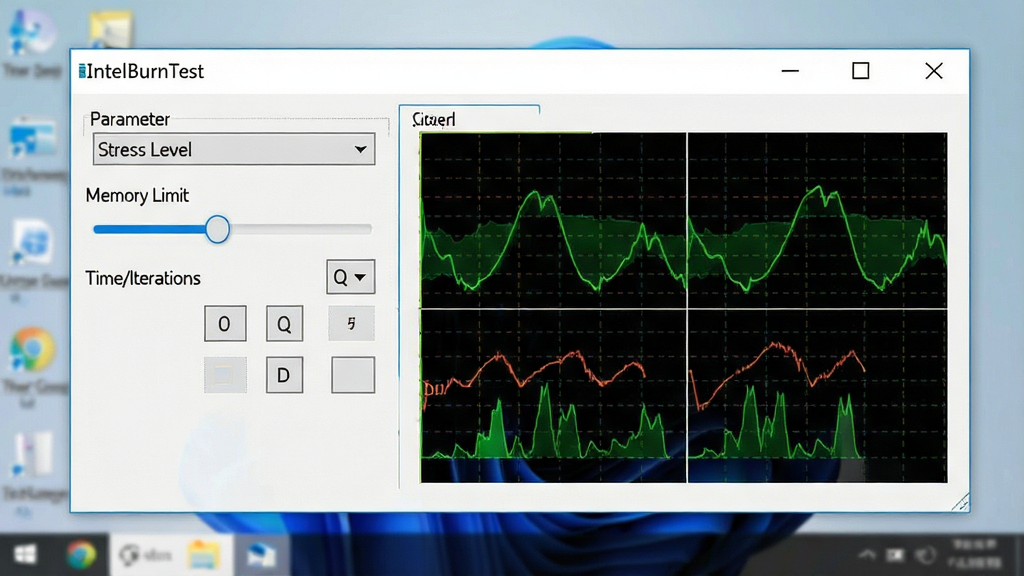1024x576 pixels.
Task: Open Chrome from the taskbar
Action: [x=81, y=555]
